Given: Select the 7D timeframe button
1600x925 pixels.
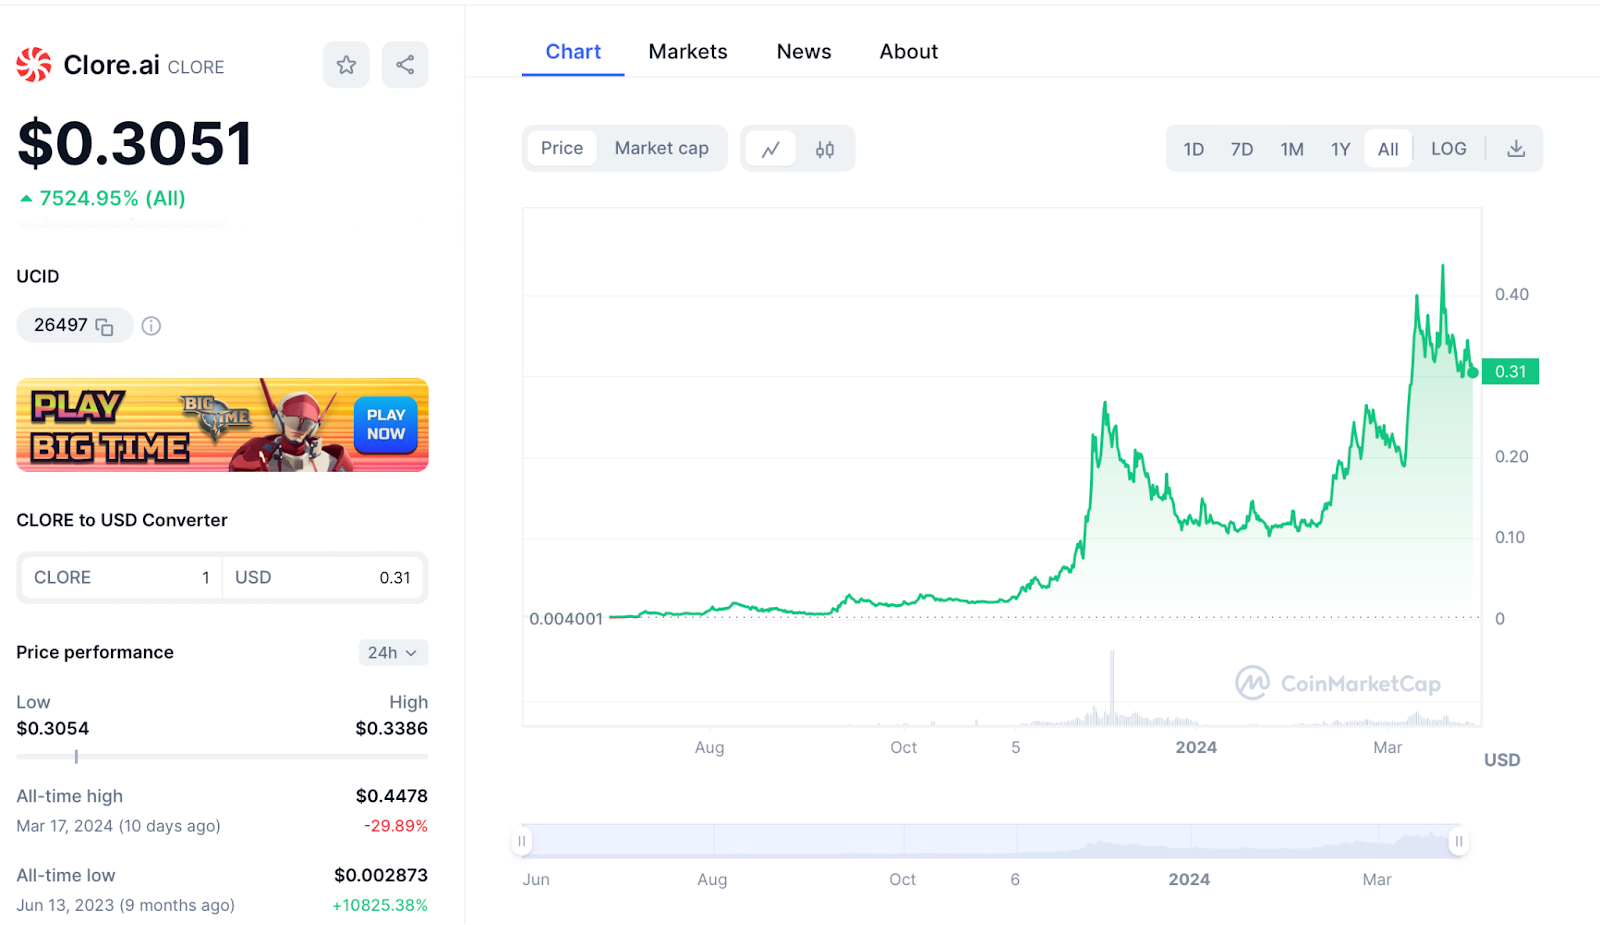Looking at the screenshot, I should coord(1241,147).
